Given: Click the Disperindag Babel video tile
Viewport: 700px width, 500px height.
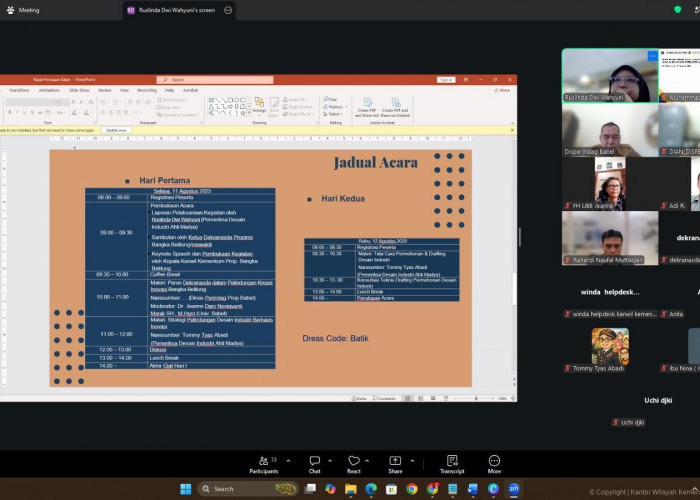Looking at the screenshot, I should [610, 130].
